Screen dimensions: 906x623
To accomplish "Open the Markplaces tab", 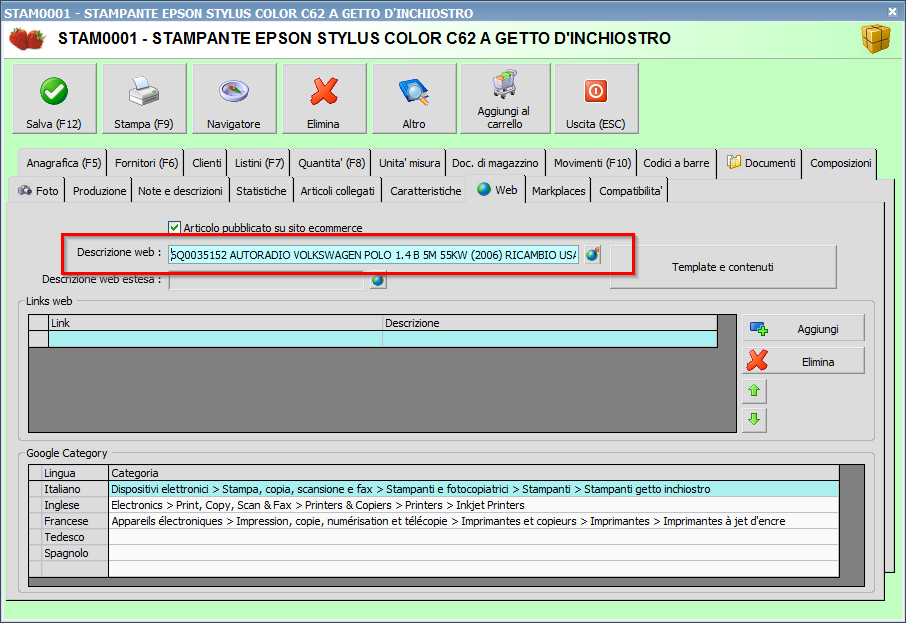I will click(x=558, y=191).
